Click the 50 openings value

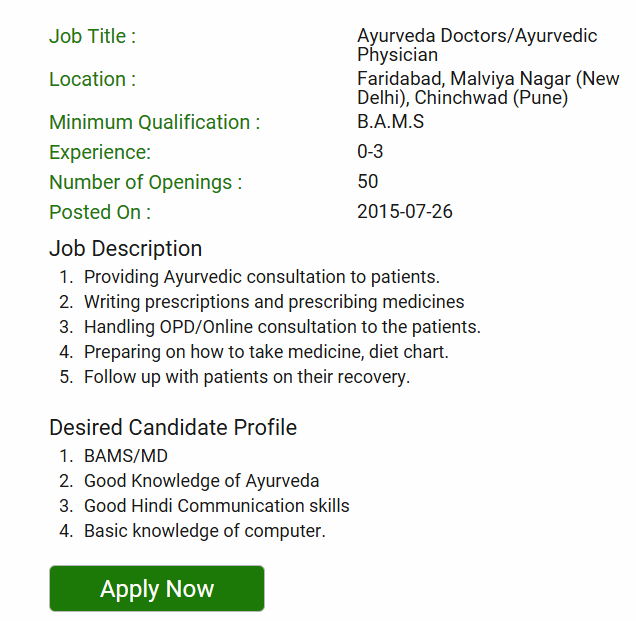tap(368, 182)
